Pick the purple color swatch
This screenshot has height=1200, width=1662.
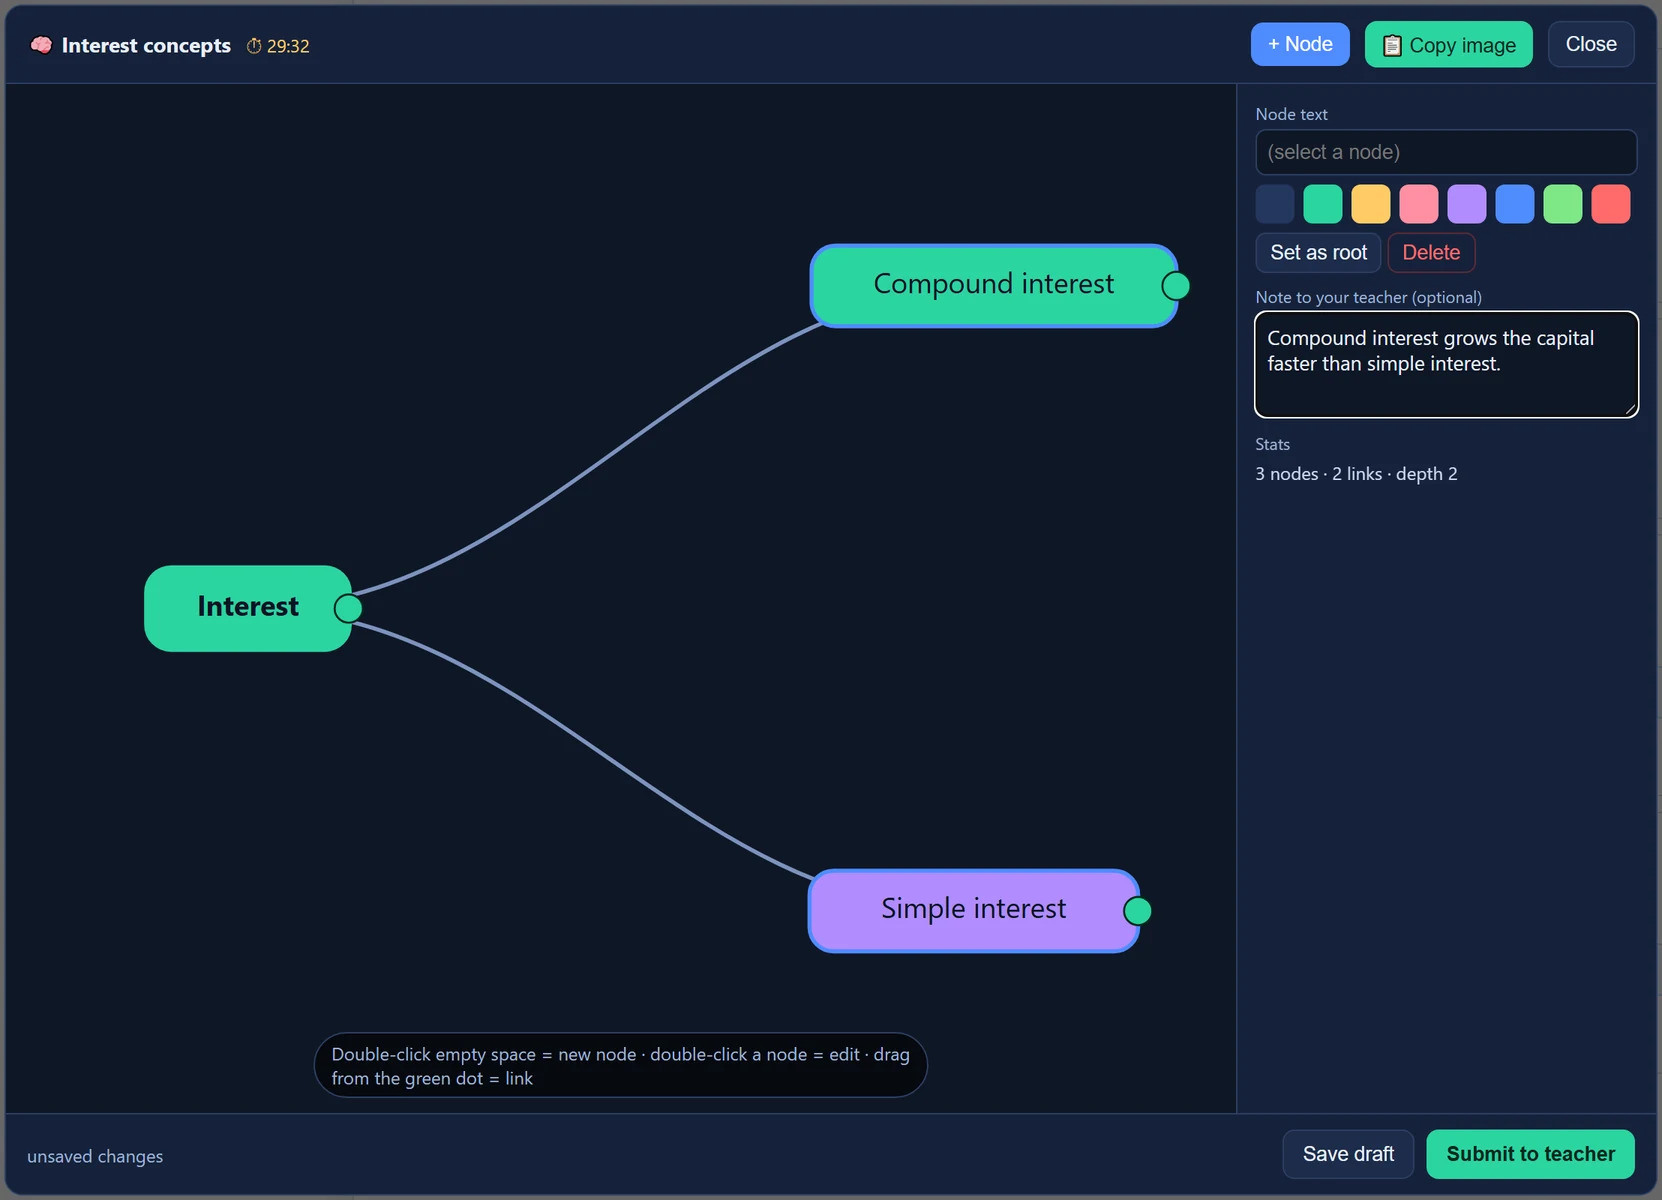click(x=1467, y=204)
